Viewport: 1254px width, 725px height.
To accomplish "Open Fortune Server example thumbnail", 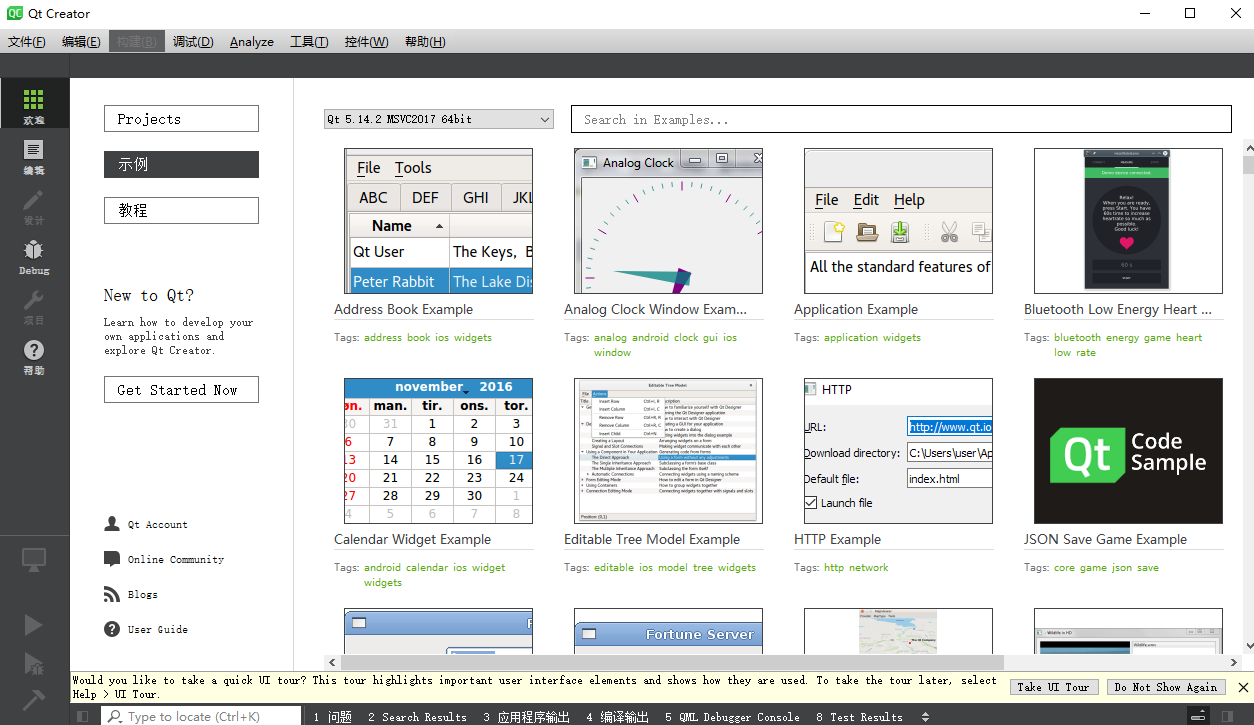I will click(668, 631).
